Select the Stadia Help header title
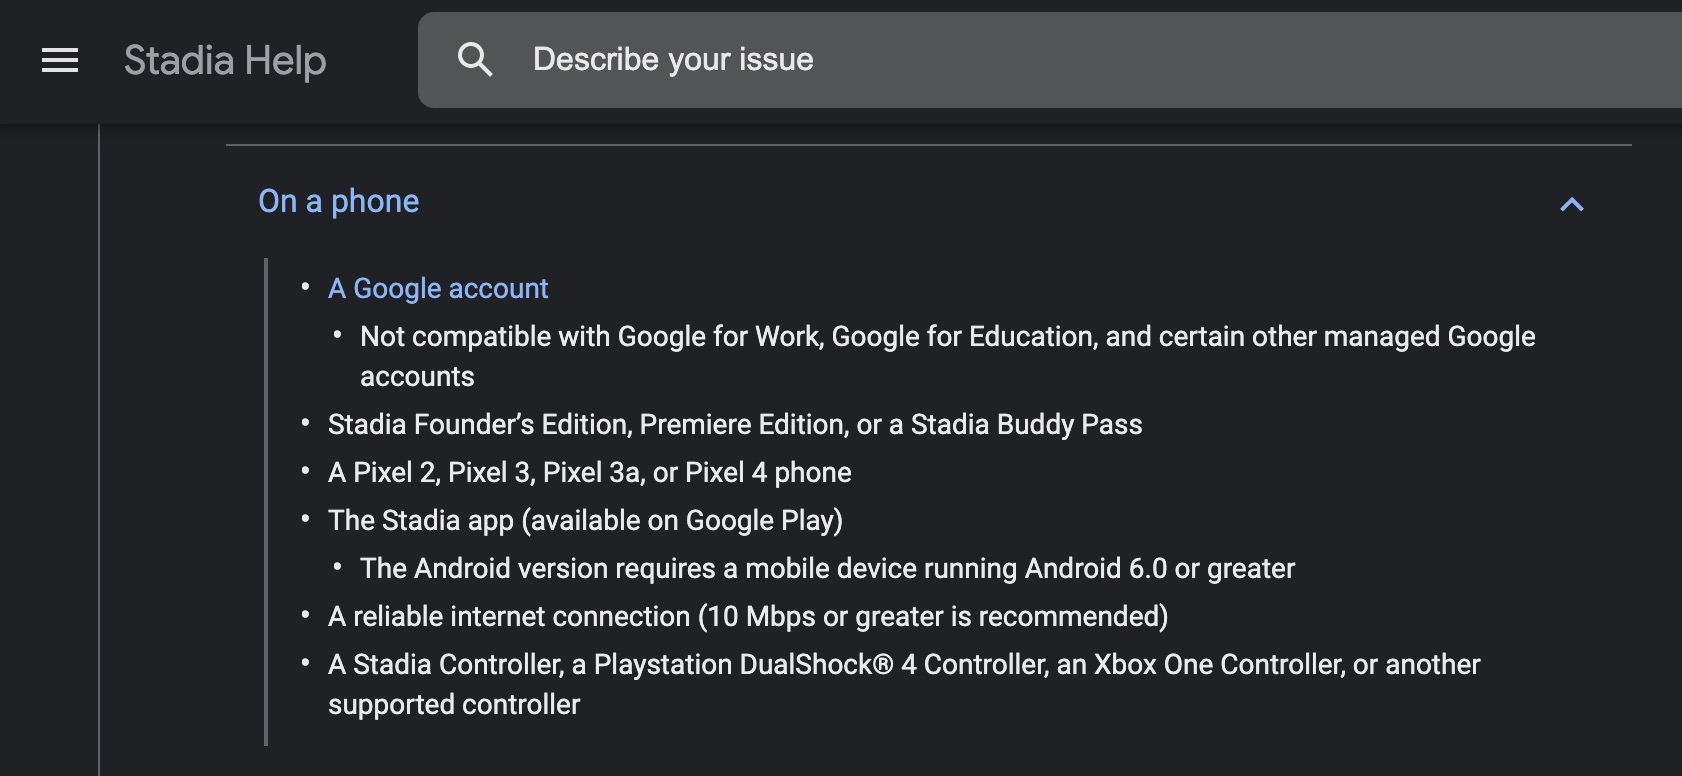Screen dimensions: 1682x776 pyautogui.click(x=224, y=60)
